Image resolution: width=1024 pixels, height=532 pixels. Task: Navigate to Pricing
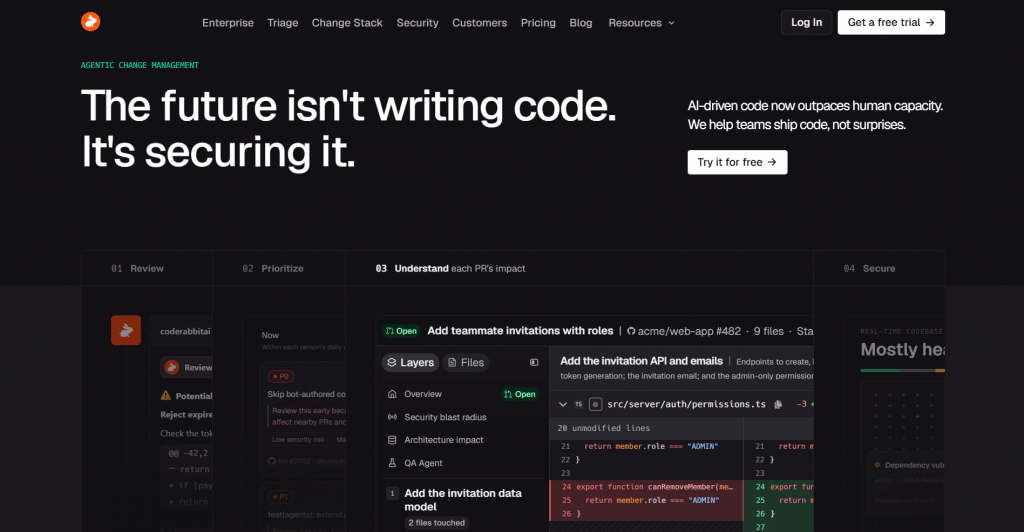pos(538,23)
